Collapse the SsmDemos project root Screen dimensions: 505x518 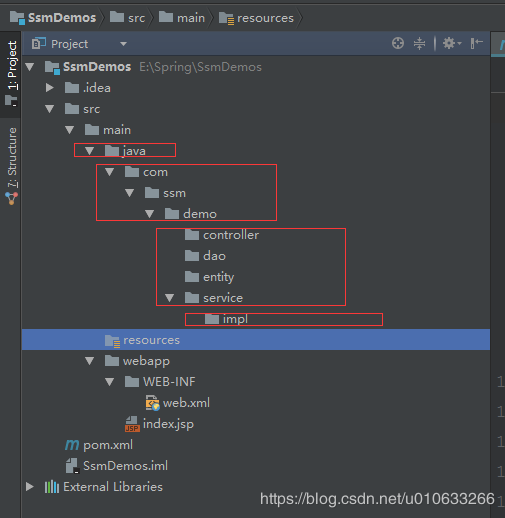pyautogui.click(x=30, y=67)
